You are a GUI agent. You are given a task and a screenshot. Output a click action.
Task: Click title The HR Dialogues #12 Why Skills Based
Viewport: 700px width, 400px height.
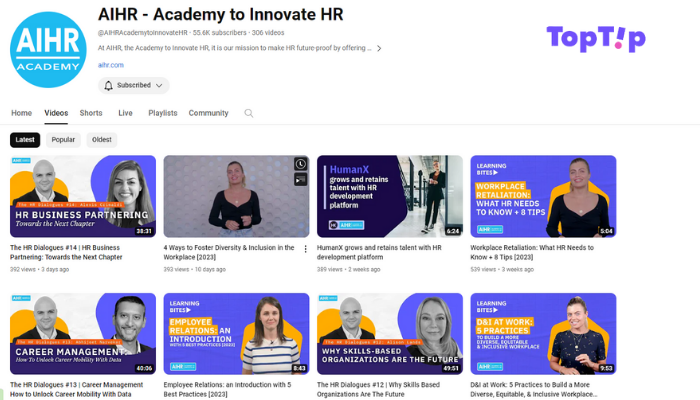[378, 389]
